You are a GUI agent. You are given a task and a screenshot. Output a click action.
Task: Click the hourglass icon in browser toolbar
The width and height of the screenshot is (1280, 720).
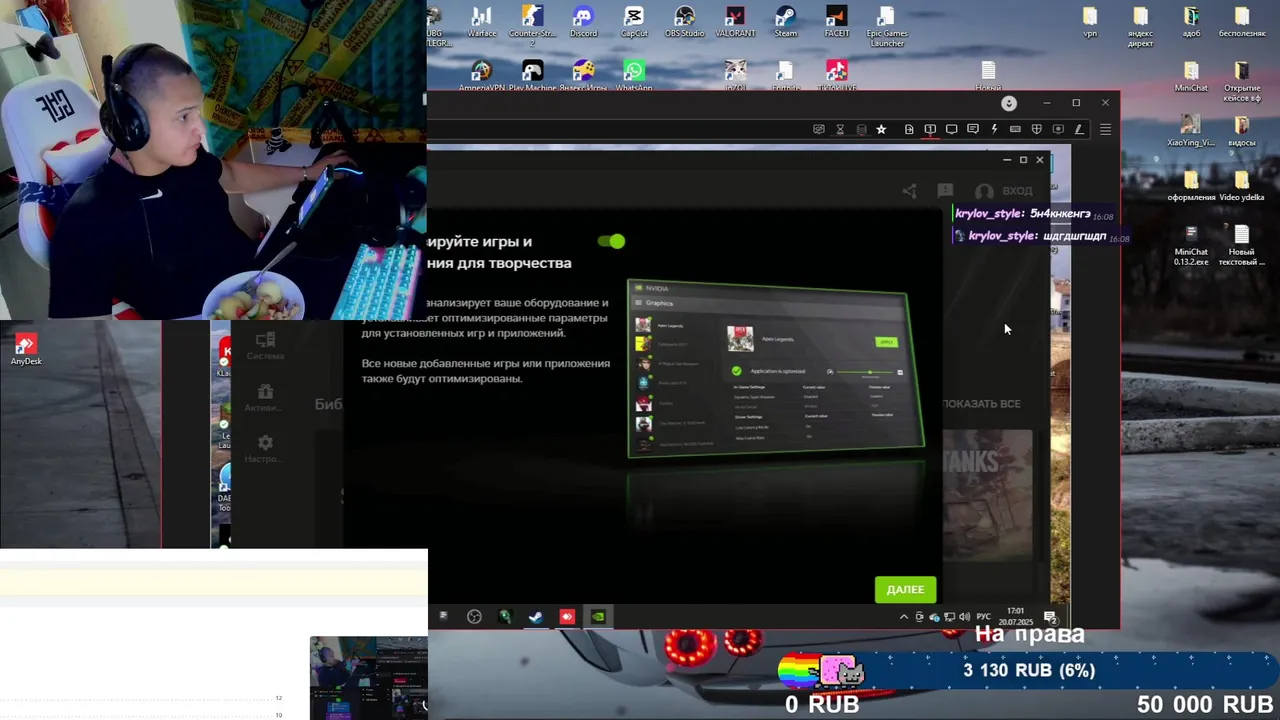pyautogui.click(x=840, y=129)
